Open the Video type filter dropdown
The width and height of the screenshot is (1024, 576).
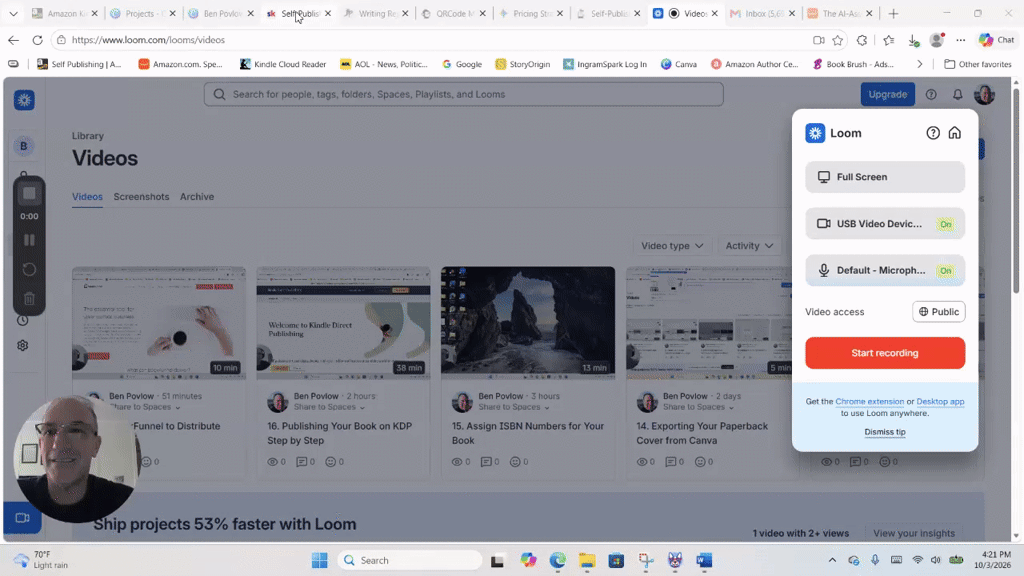tap(672, 246)
